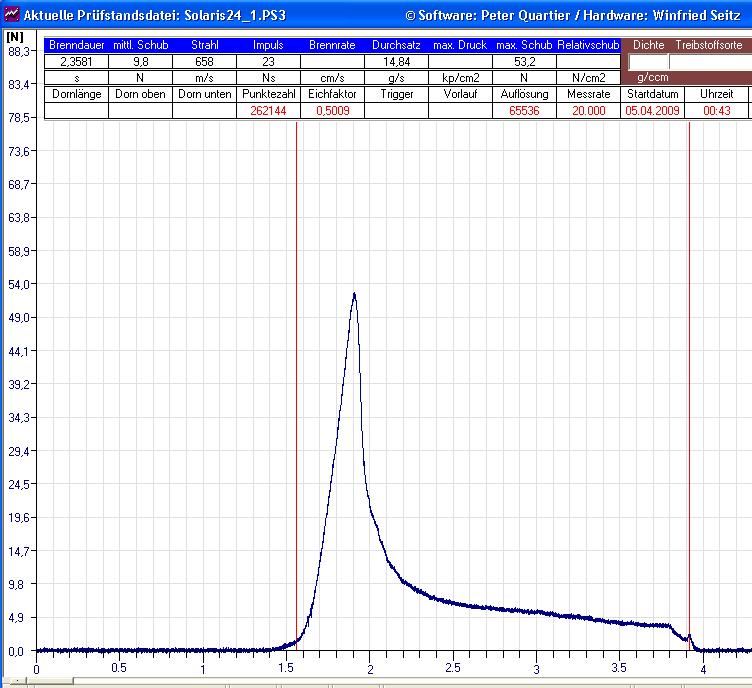Image resolution: width=752 pixels, height=688 pixels.
Task: Click the Brenndauer value 2,3581
Action: [76, 62]
